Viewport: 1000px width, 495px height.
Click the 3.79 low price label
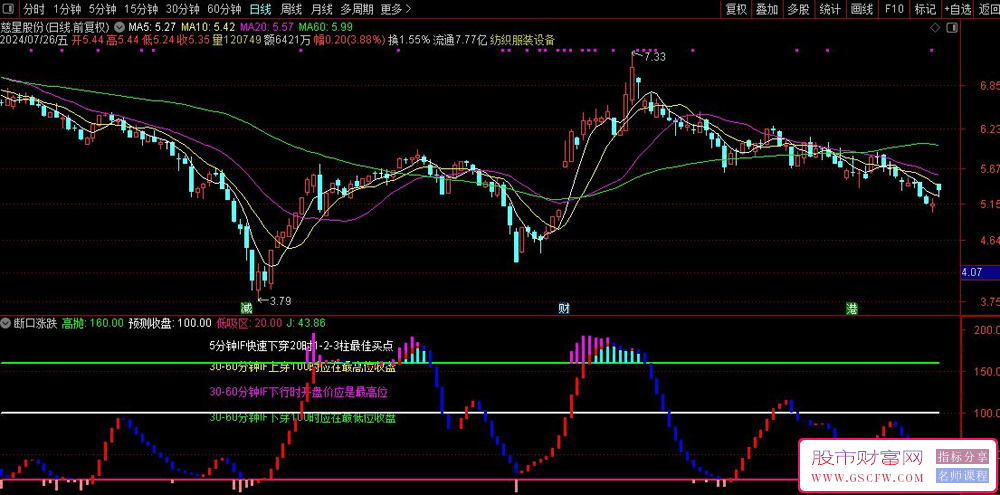[x=279, y=300]
